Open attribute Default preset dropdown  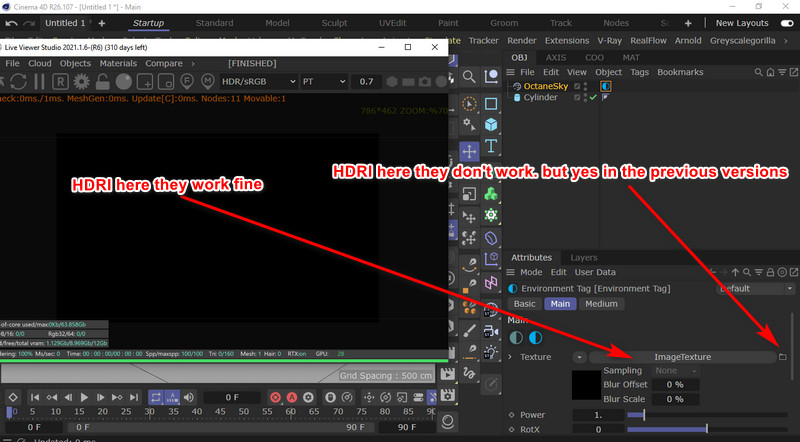pos(756,288)
